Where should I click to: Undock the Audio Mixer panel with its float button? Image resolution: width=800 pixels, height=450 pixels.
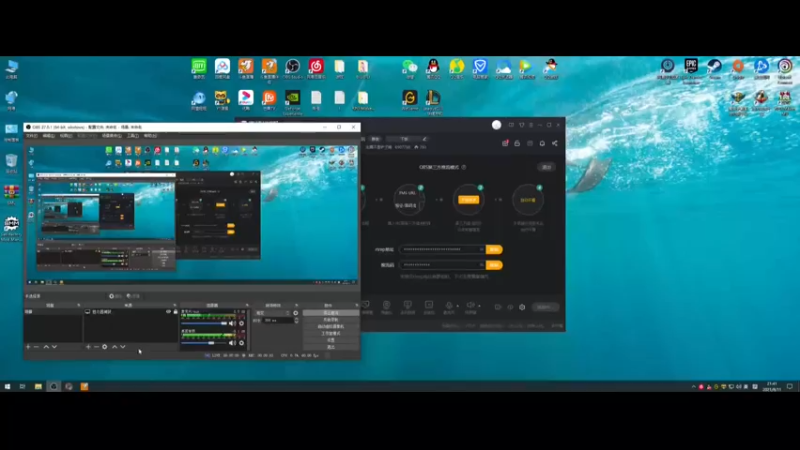(247, 305)
